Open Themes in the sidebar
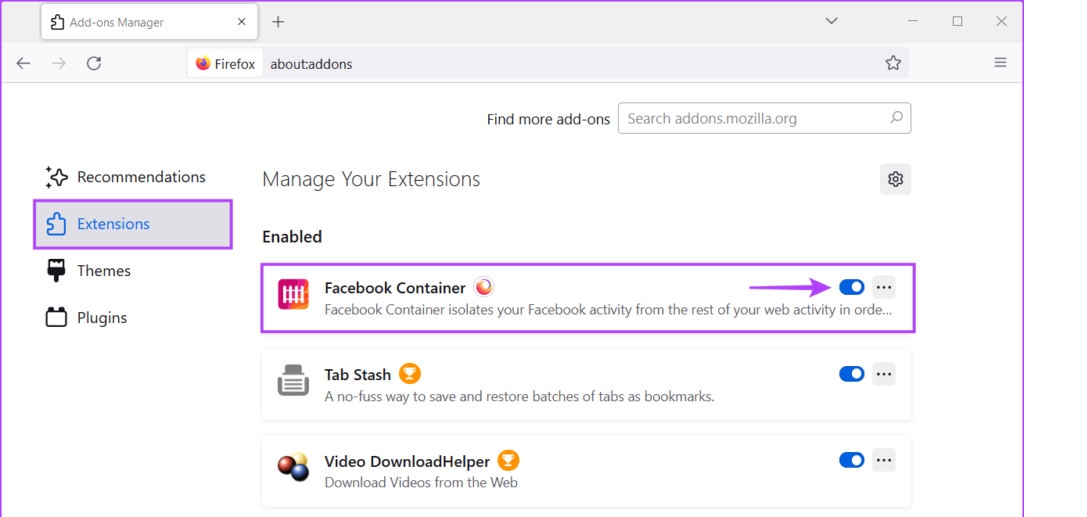This screenshot has width=1087, height=517. pos(132,271)
